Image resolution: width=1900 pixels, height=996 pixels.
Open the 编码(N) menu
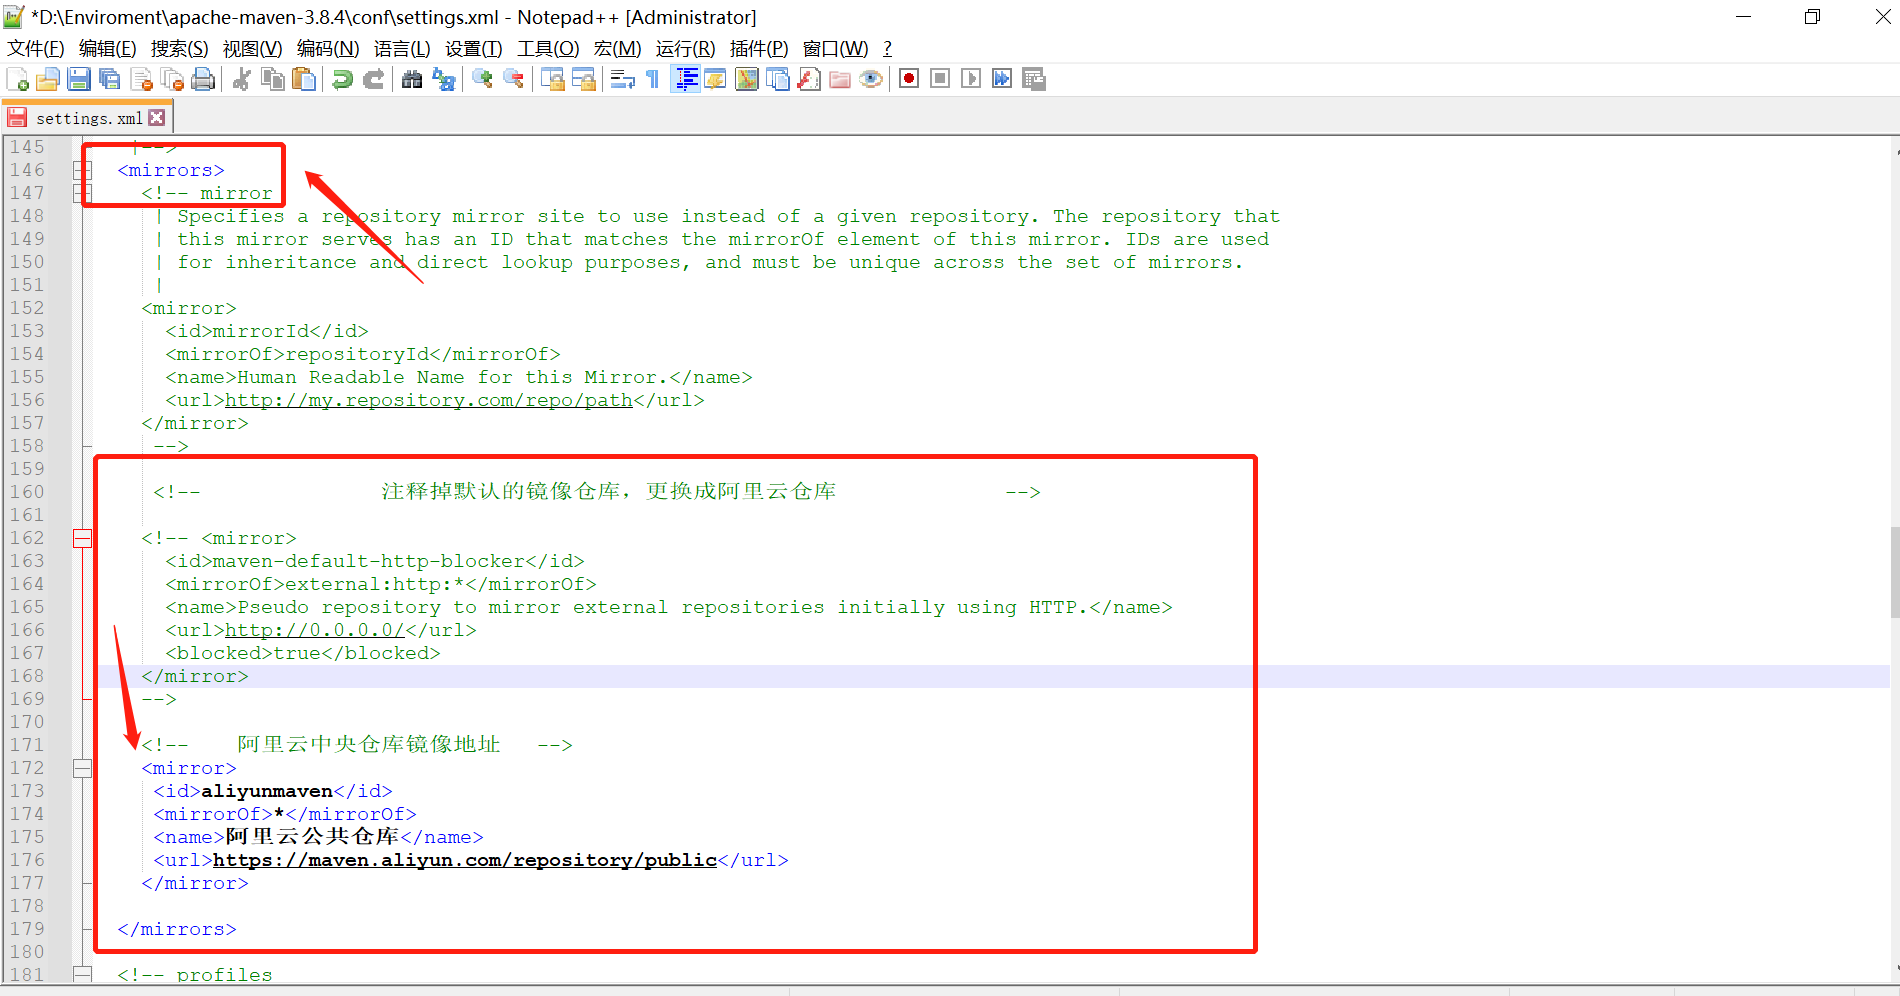coord(328,49)
